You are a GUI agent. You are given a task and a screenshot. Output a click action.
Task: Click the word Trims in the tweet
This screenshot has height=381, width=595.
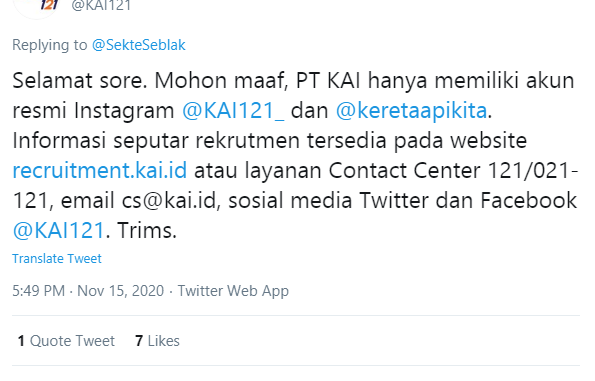coord(145,230)
